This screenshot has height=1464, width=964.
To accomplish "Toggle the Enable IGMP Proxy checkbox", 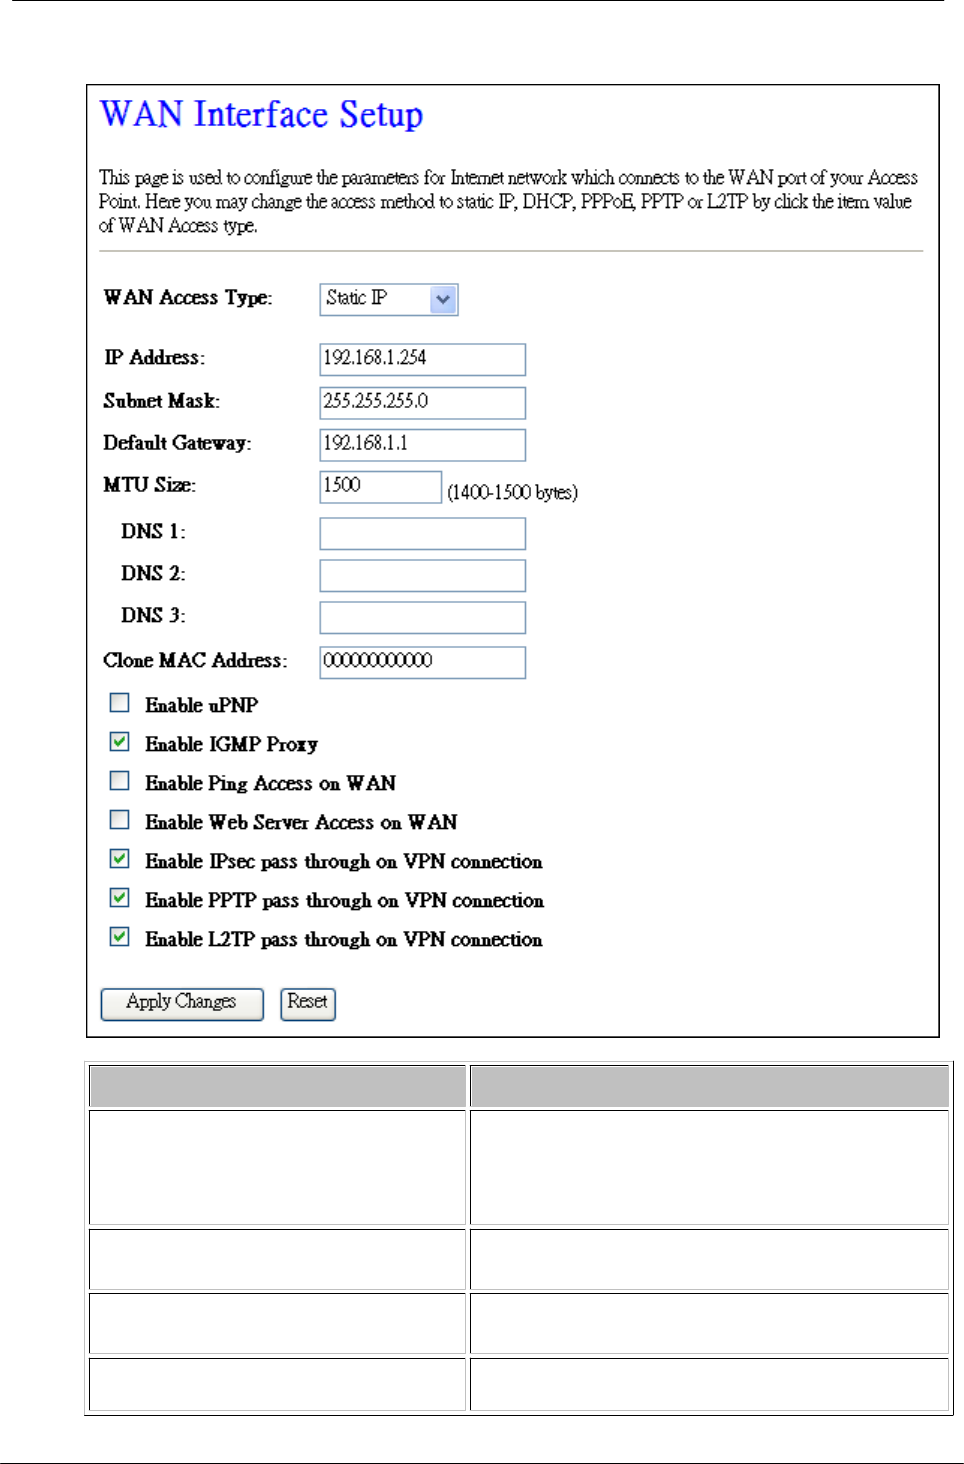I will [x=119, y=742].
